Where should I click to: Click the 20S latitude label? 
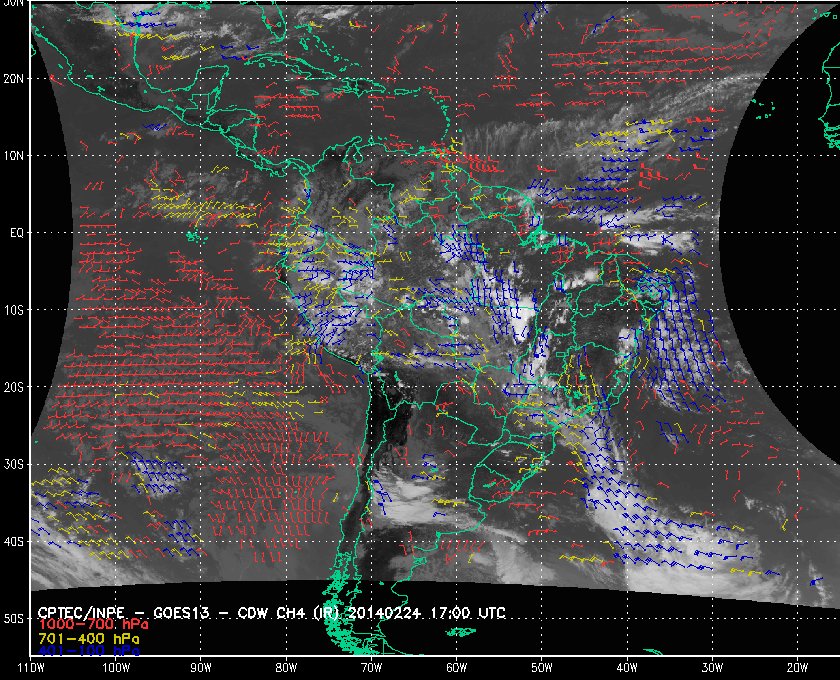tap(13, 387)
